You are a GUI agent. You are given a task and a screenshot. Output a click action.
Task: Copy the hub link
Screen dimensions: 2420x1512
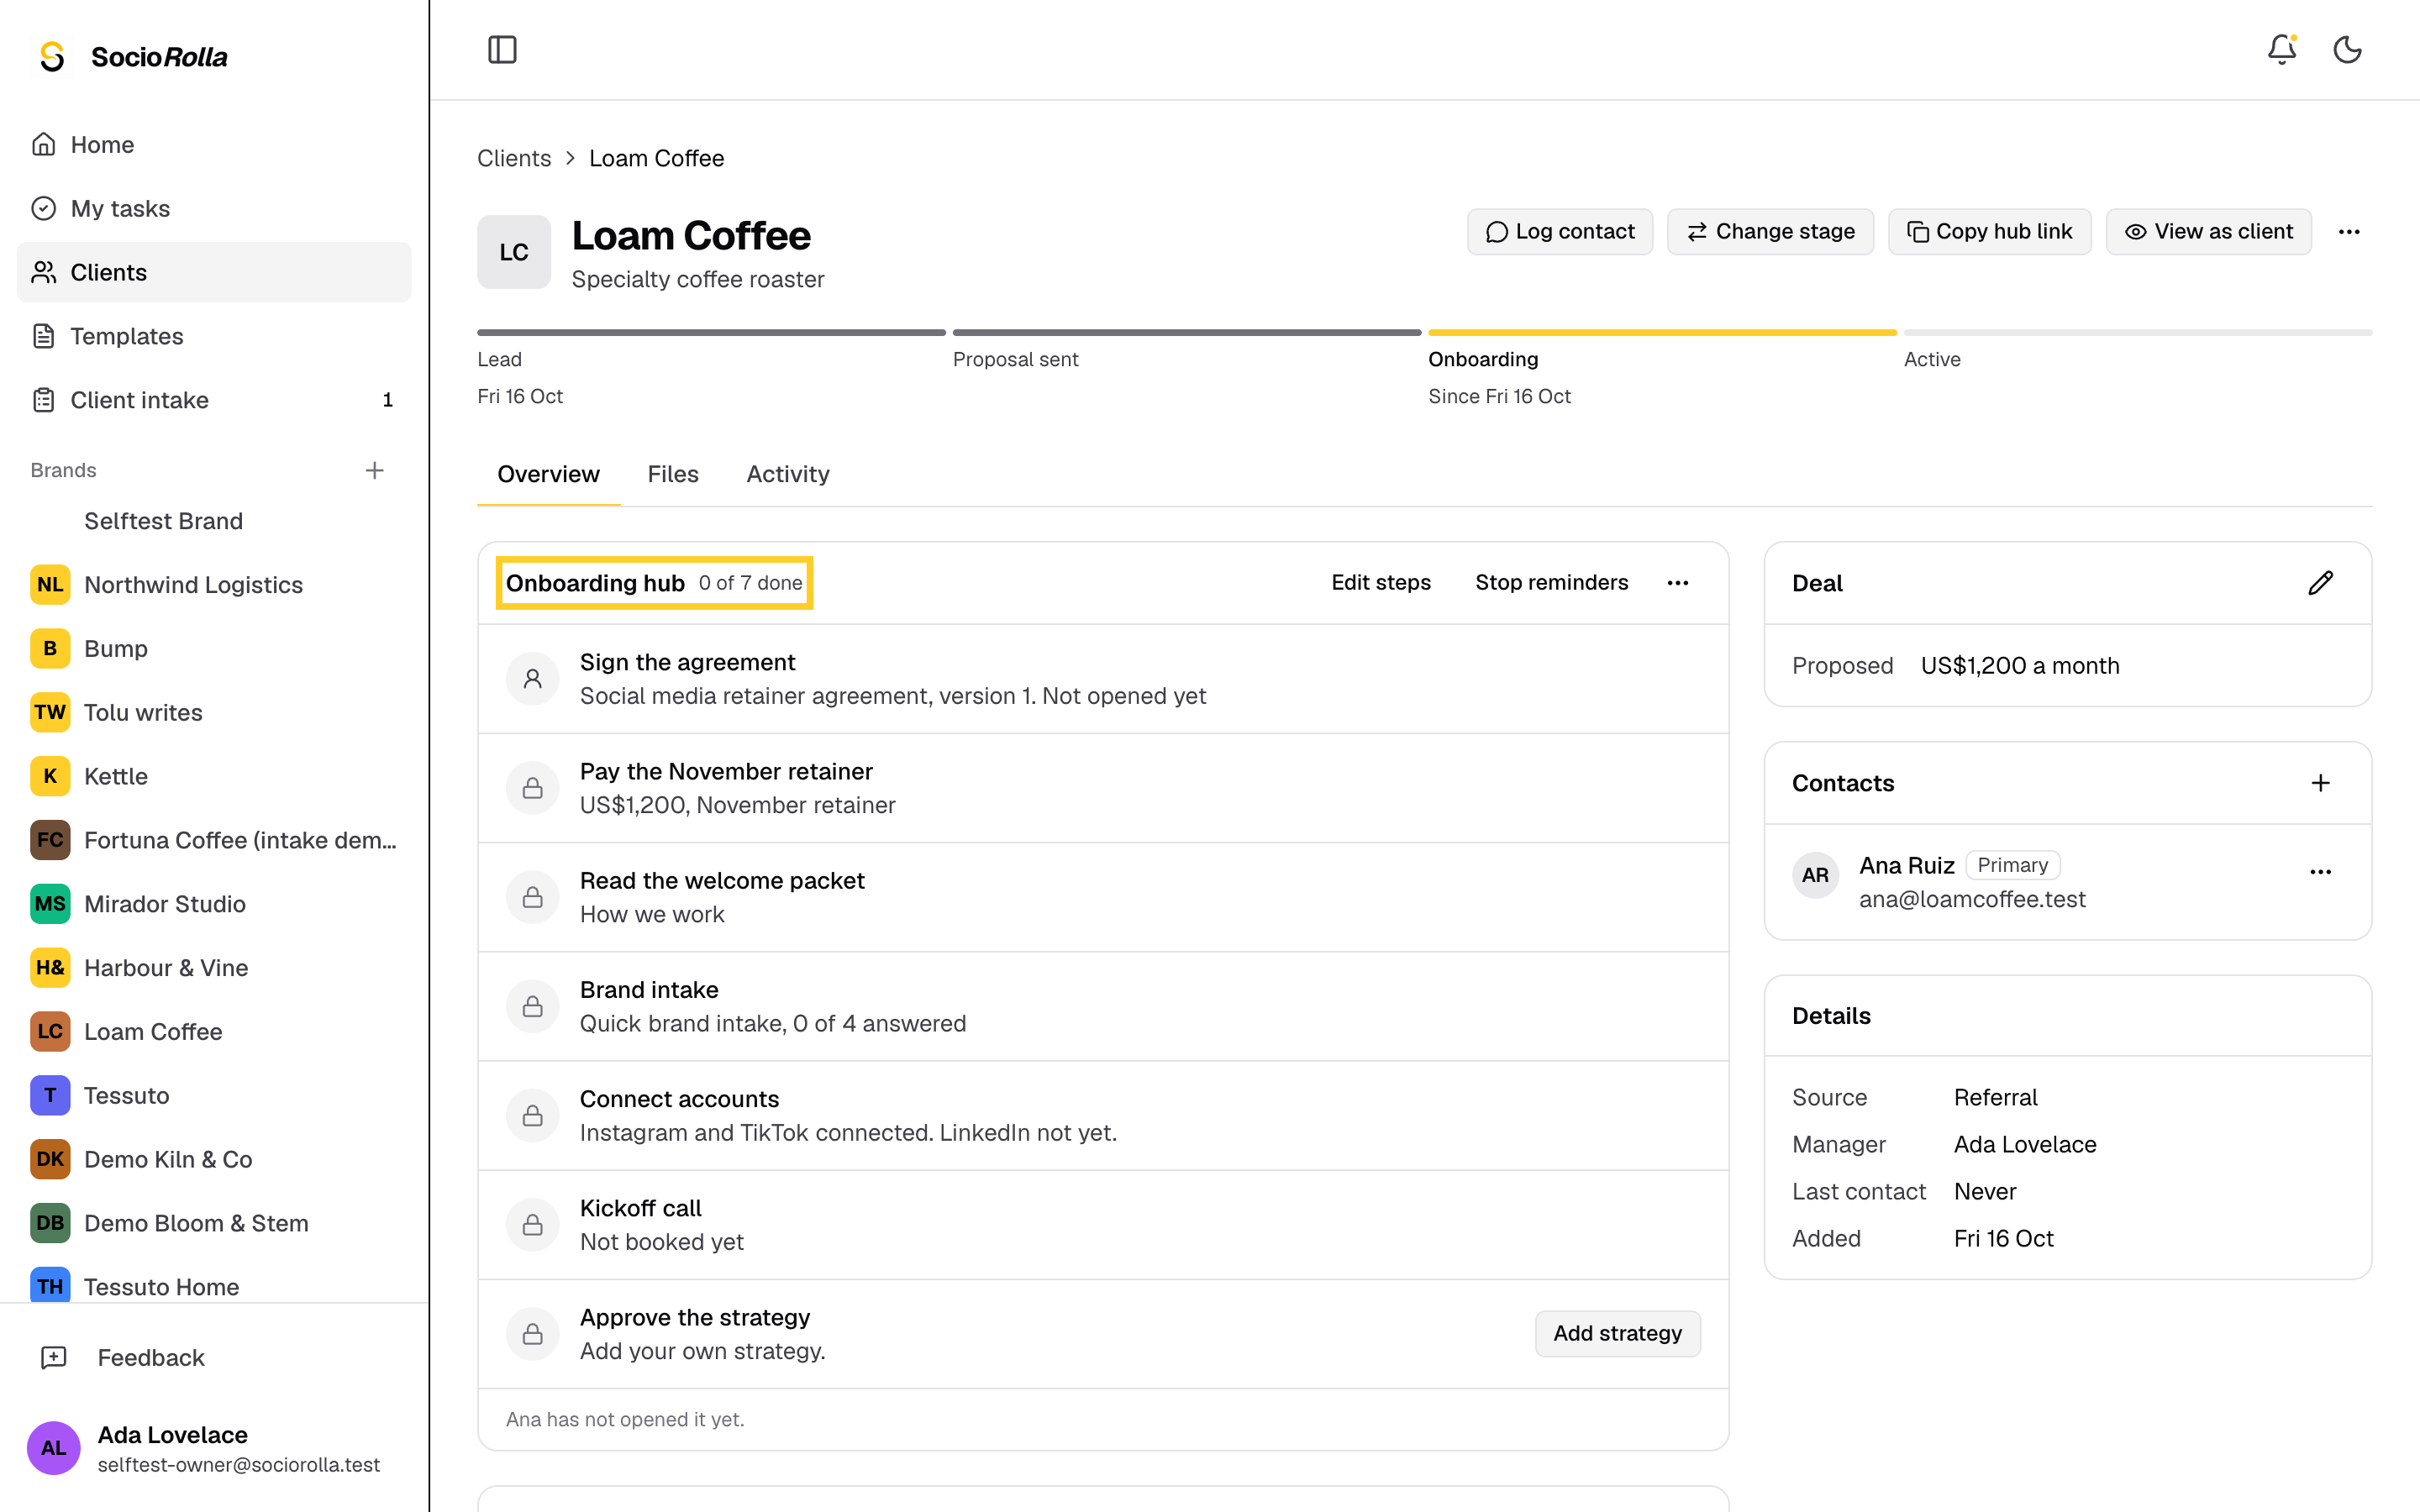[1989, 232]
